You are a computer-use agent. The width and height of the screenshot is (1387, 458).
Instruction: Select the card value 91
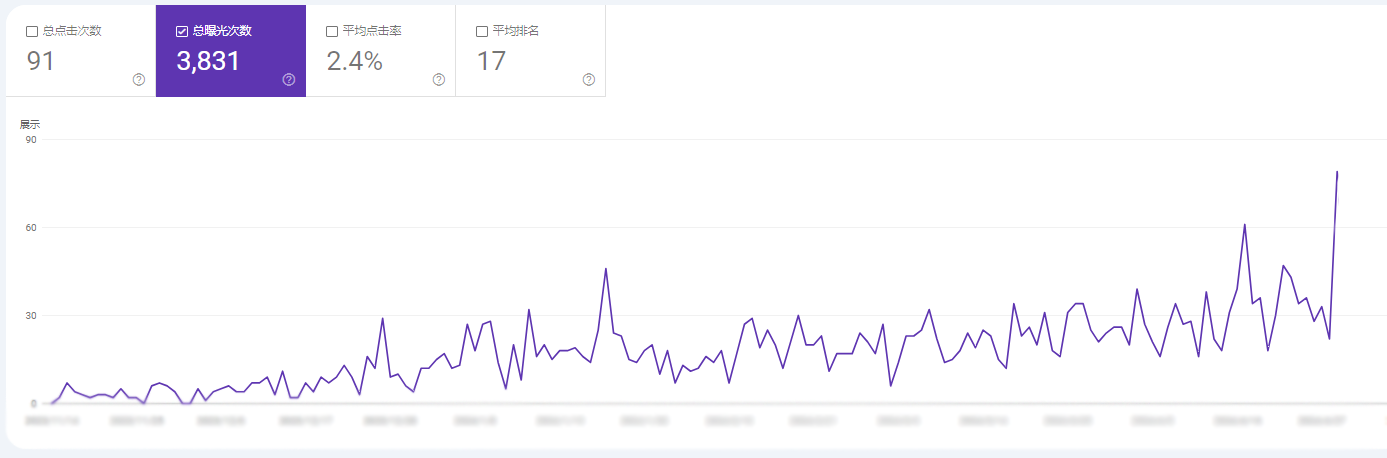point(41,61)
